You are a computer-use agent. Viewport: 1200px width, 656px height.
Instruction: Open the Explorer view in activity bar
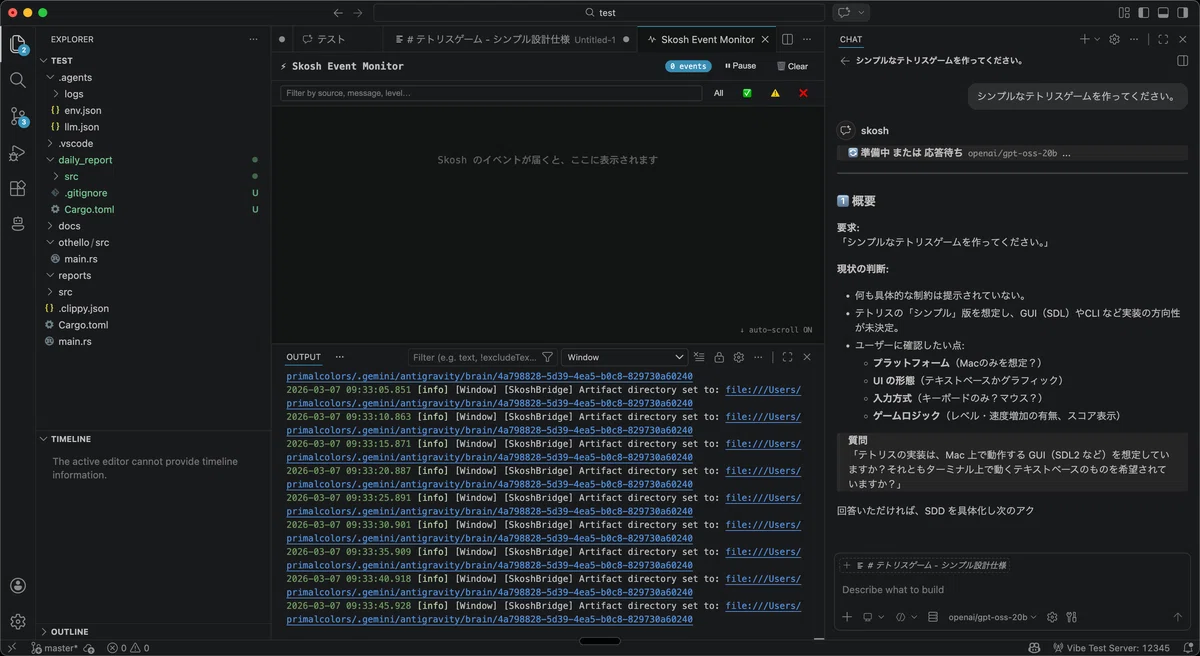[17, 44]
